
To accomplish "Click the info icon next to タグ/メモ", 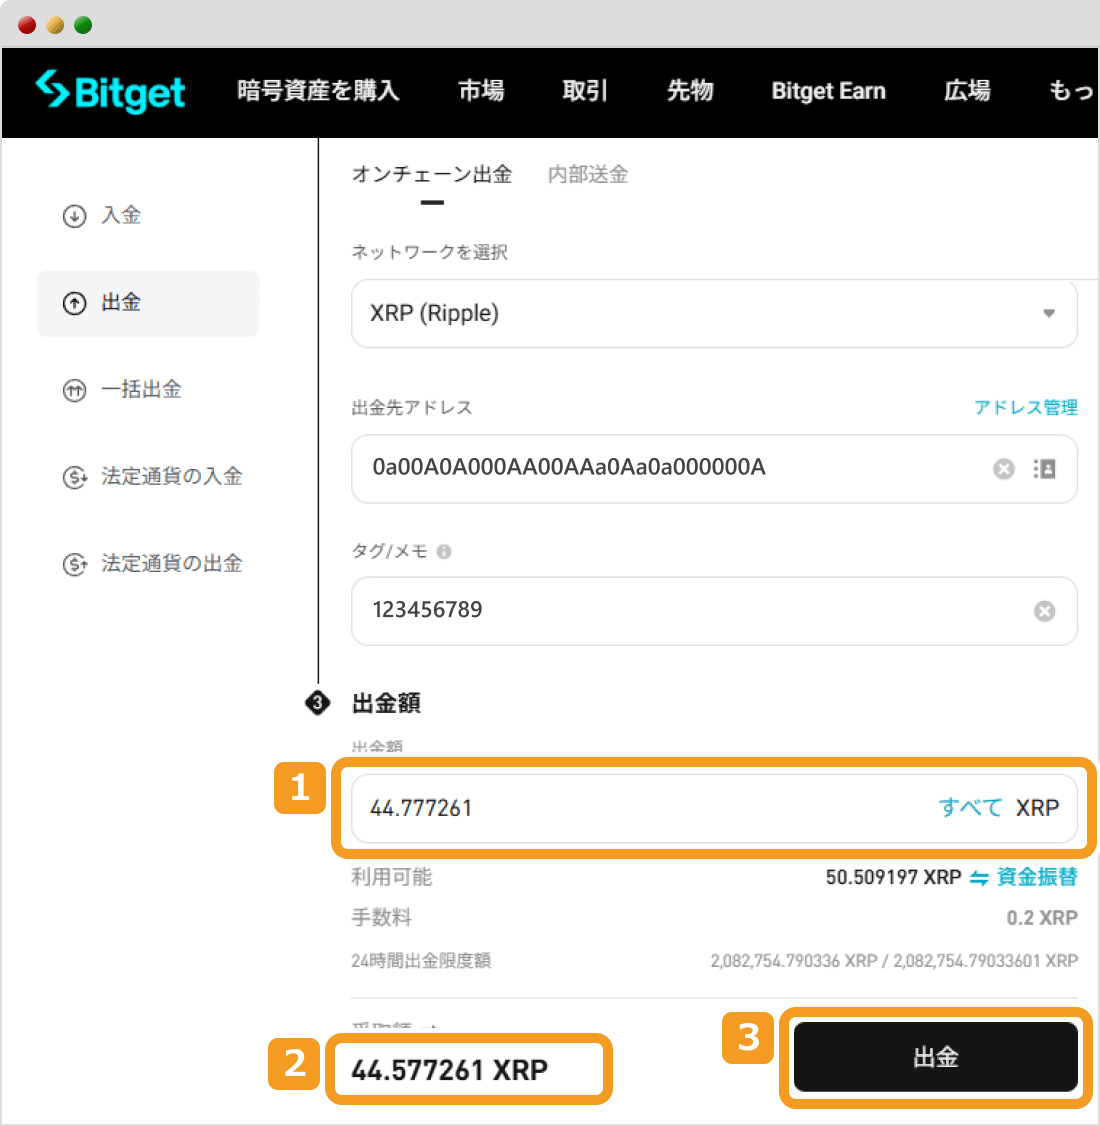I will [x=443, y=551].
